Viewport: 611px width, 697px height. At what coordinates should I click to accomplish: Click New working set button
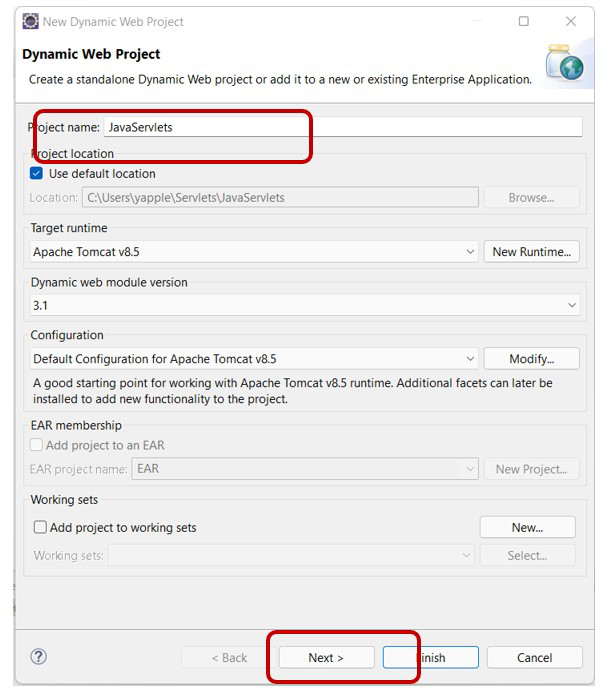coord(527,527)
